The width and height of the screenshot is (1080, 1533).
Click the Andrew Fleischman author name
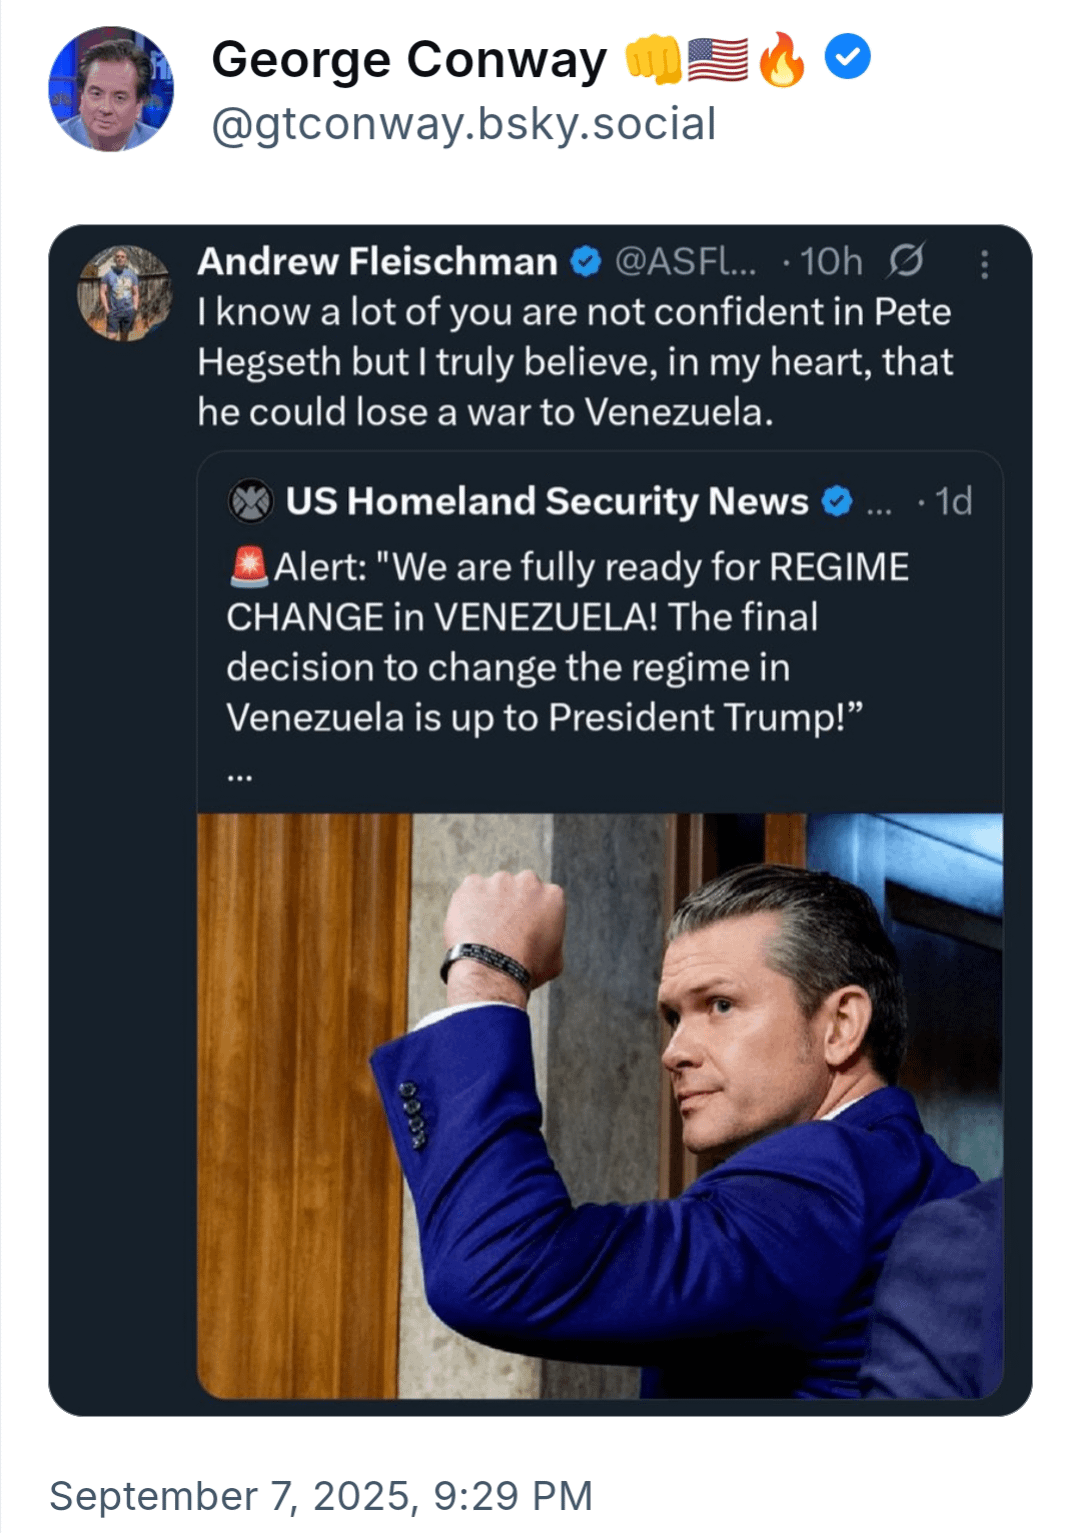click(x=377, y=262)
